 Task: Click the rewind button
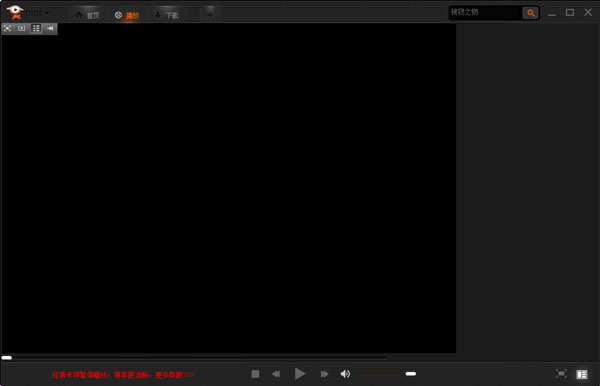(x=276, y=374)
